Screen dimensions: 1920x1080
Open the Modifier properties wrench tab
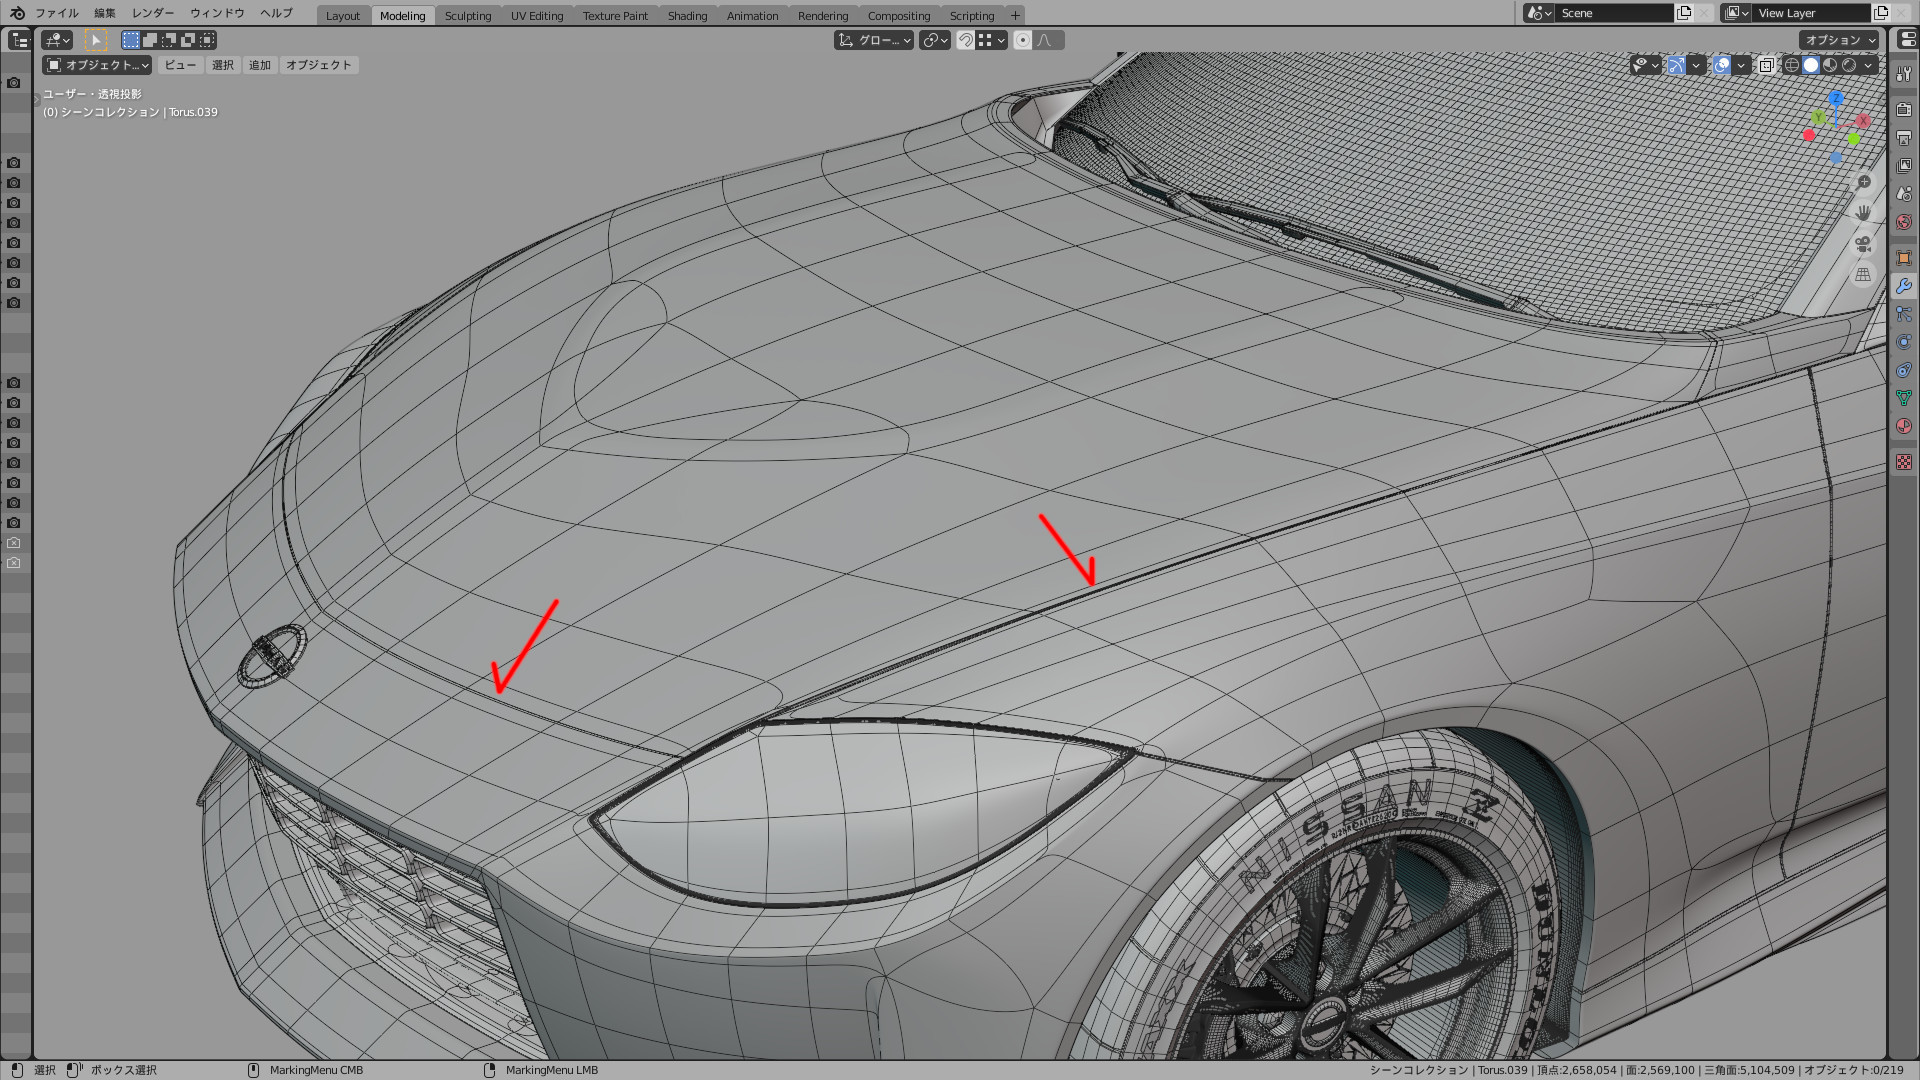[x=1904, y=286]
